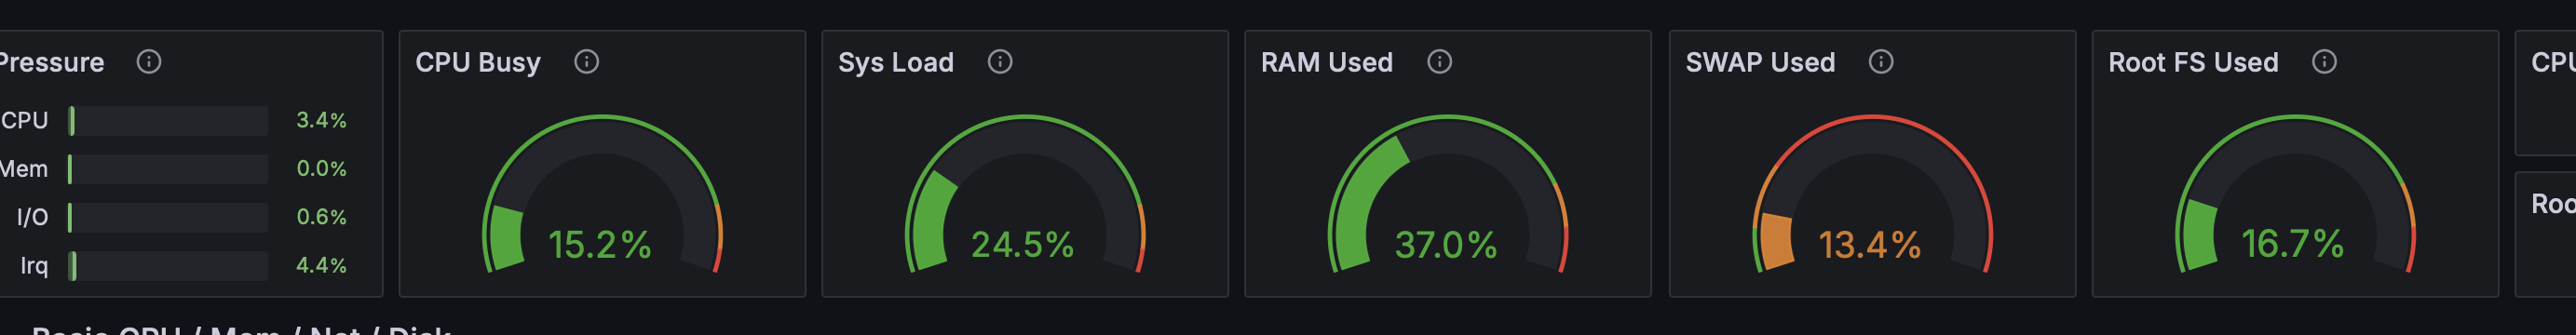Select the Irq pressure bar gauge
Viewport: 2576px width, 335px height.
click(x=168, y=266)
